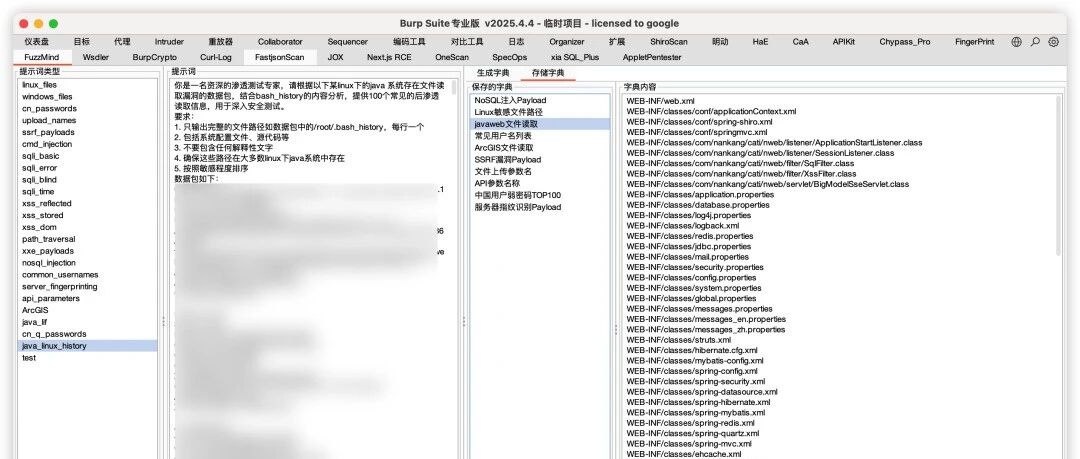Screen dimensions: 1080x459
Task: Click the prompt text area scrollbar
Action: click(454, 88)
